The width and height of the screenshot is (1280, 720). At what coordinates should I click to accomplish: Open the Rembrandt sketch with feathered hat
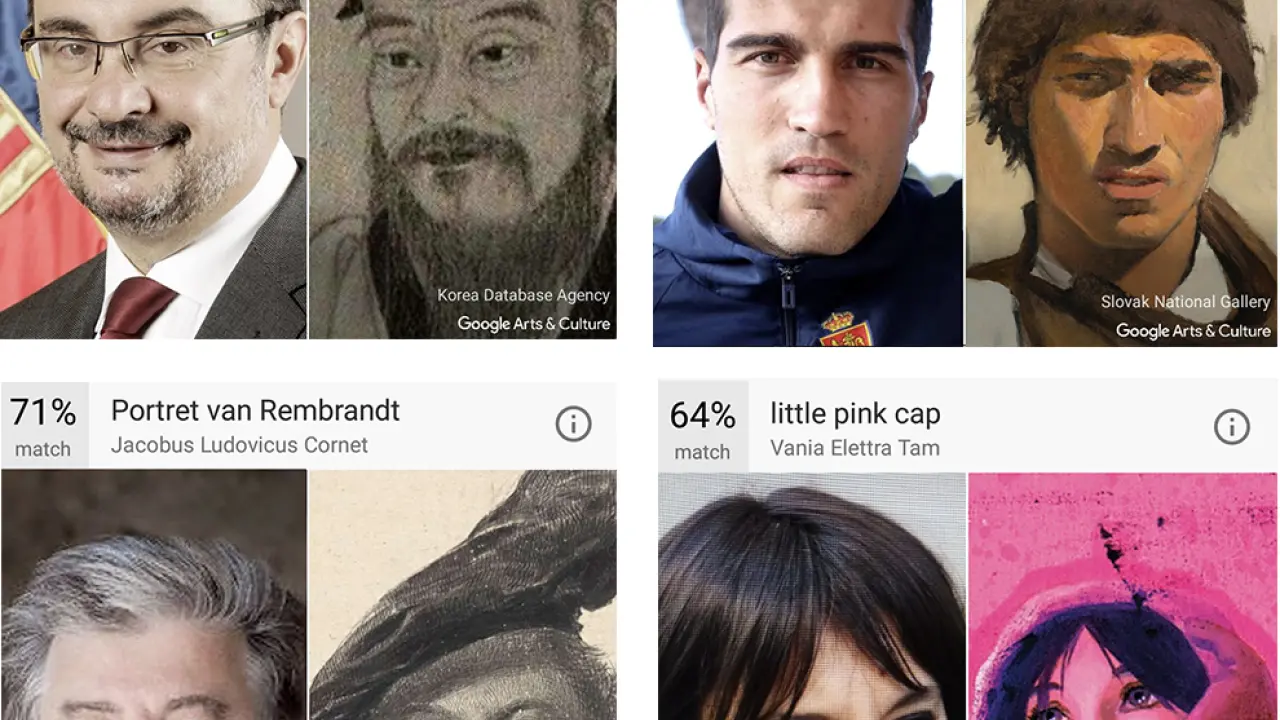click(x=462, y=600)
